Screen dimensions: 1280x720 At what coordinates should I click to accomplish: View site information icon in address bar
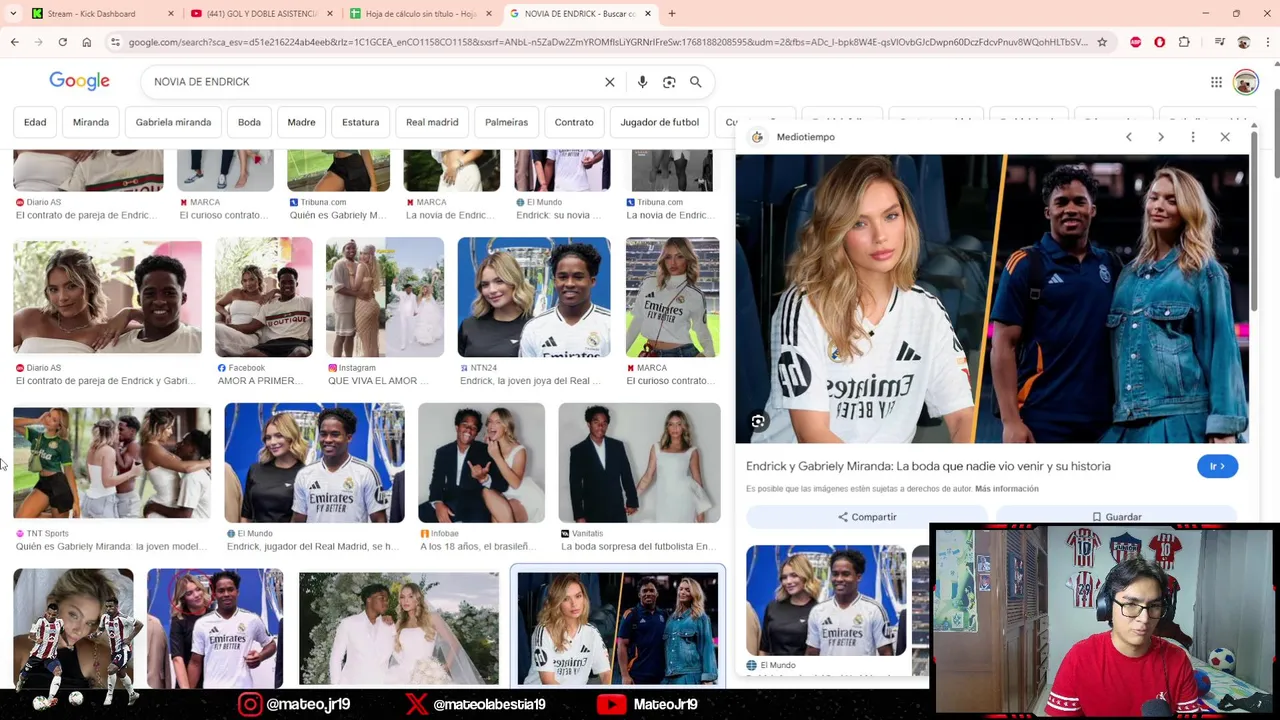click(115, 42)
